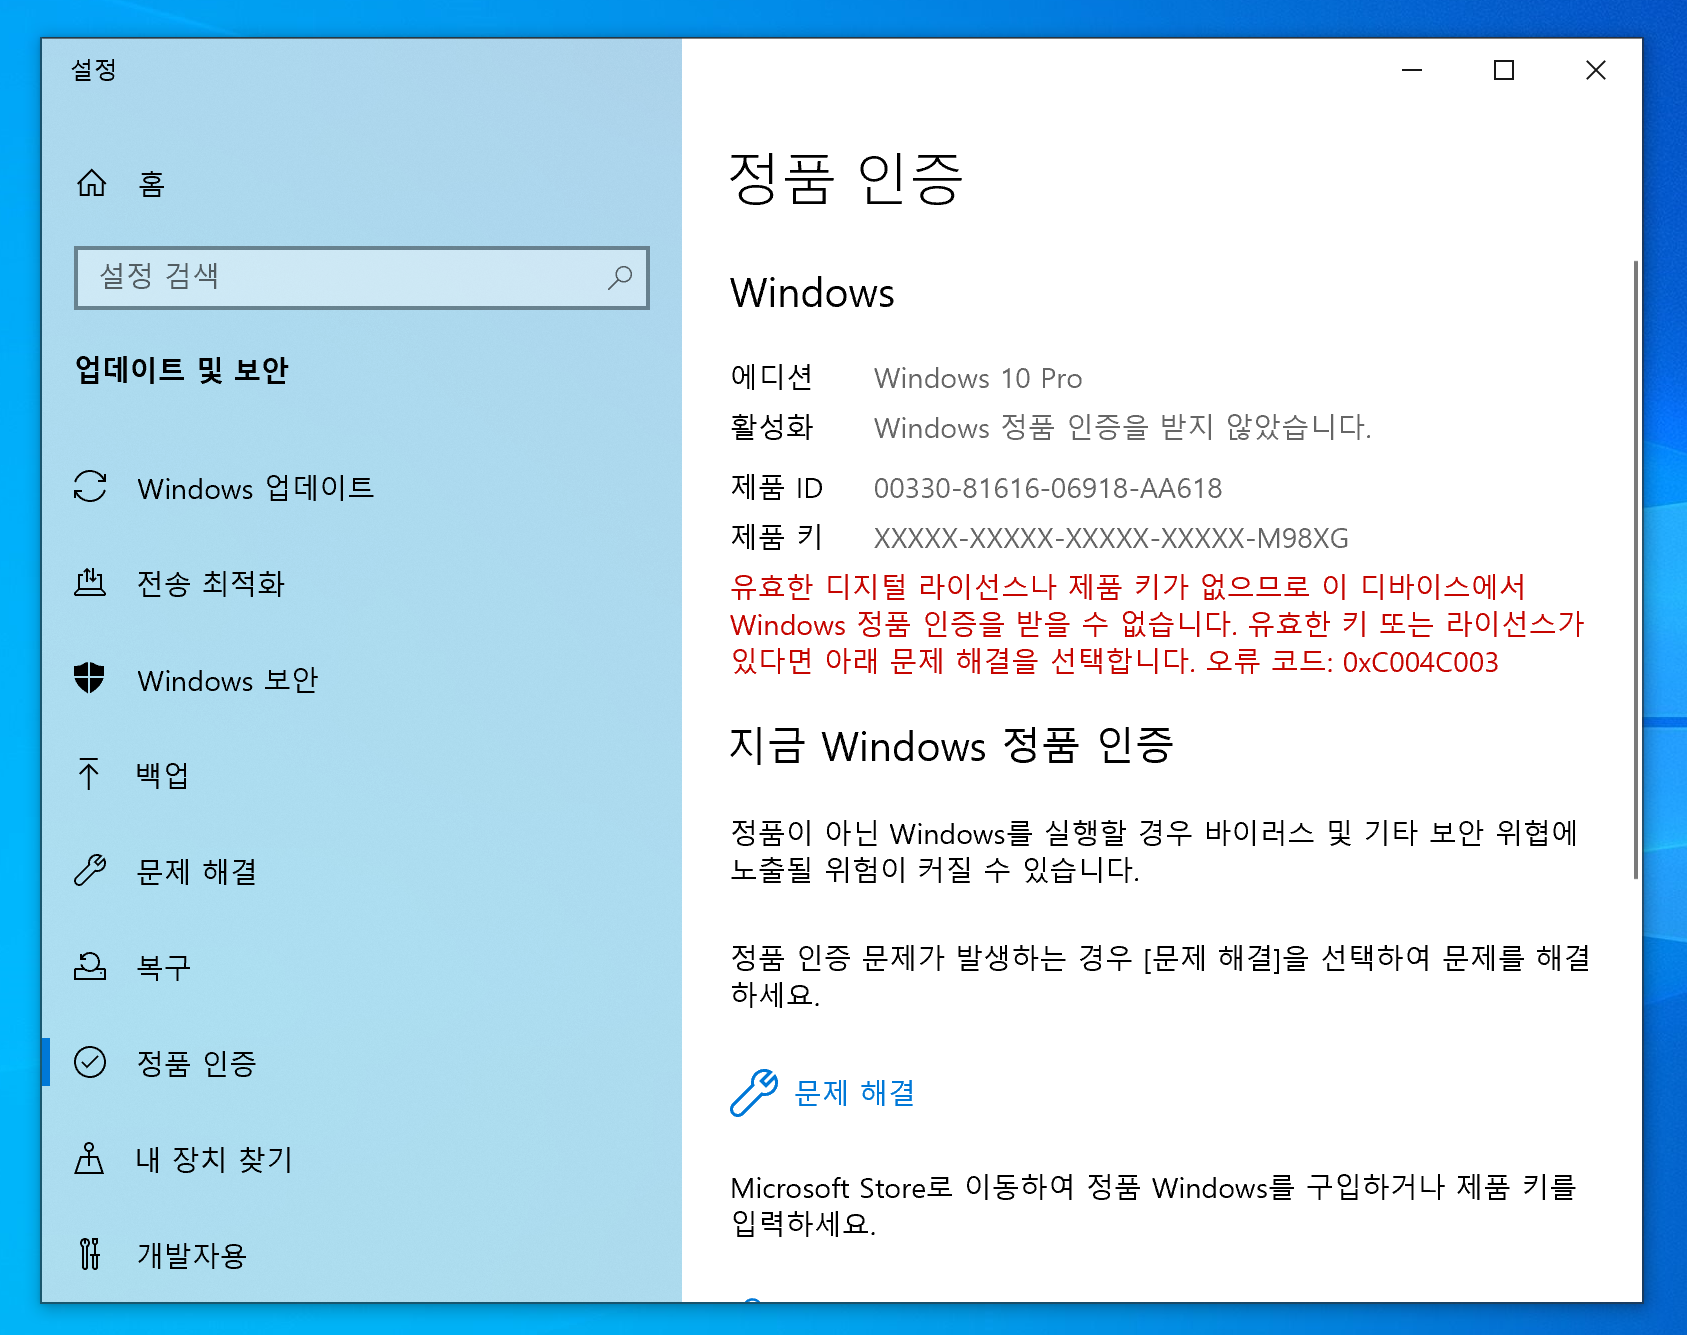Image resolution: width=1687 pixels, height=1335 pixels.
Task: Click the 문제 해결 wrench icon in sidebar
Action: point(90,870)
